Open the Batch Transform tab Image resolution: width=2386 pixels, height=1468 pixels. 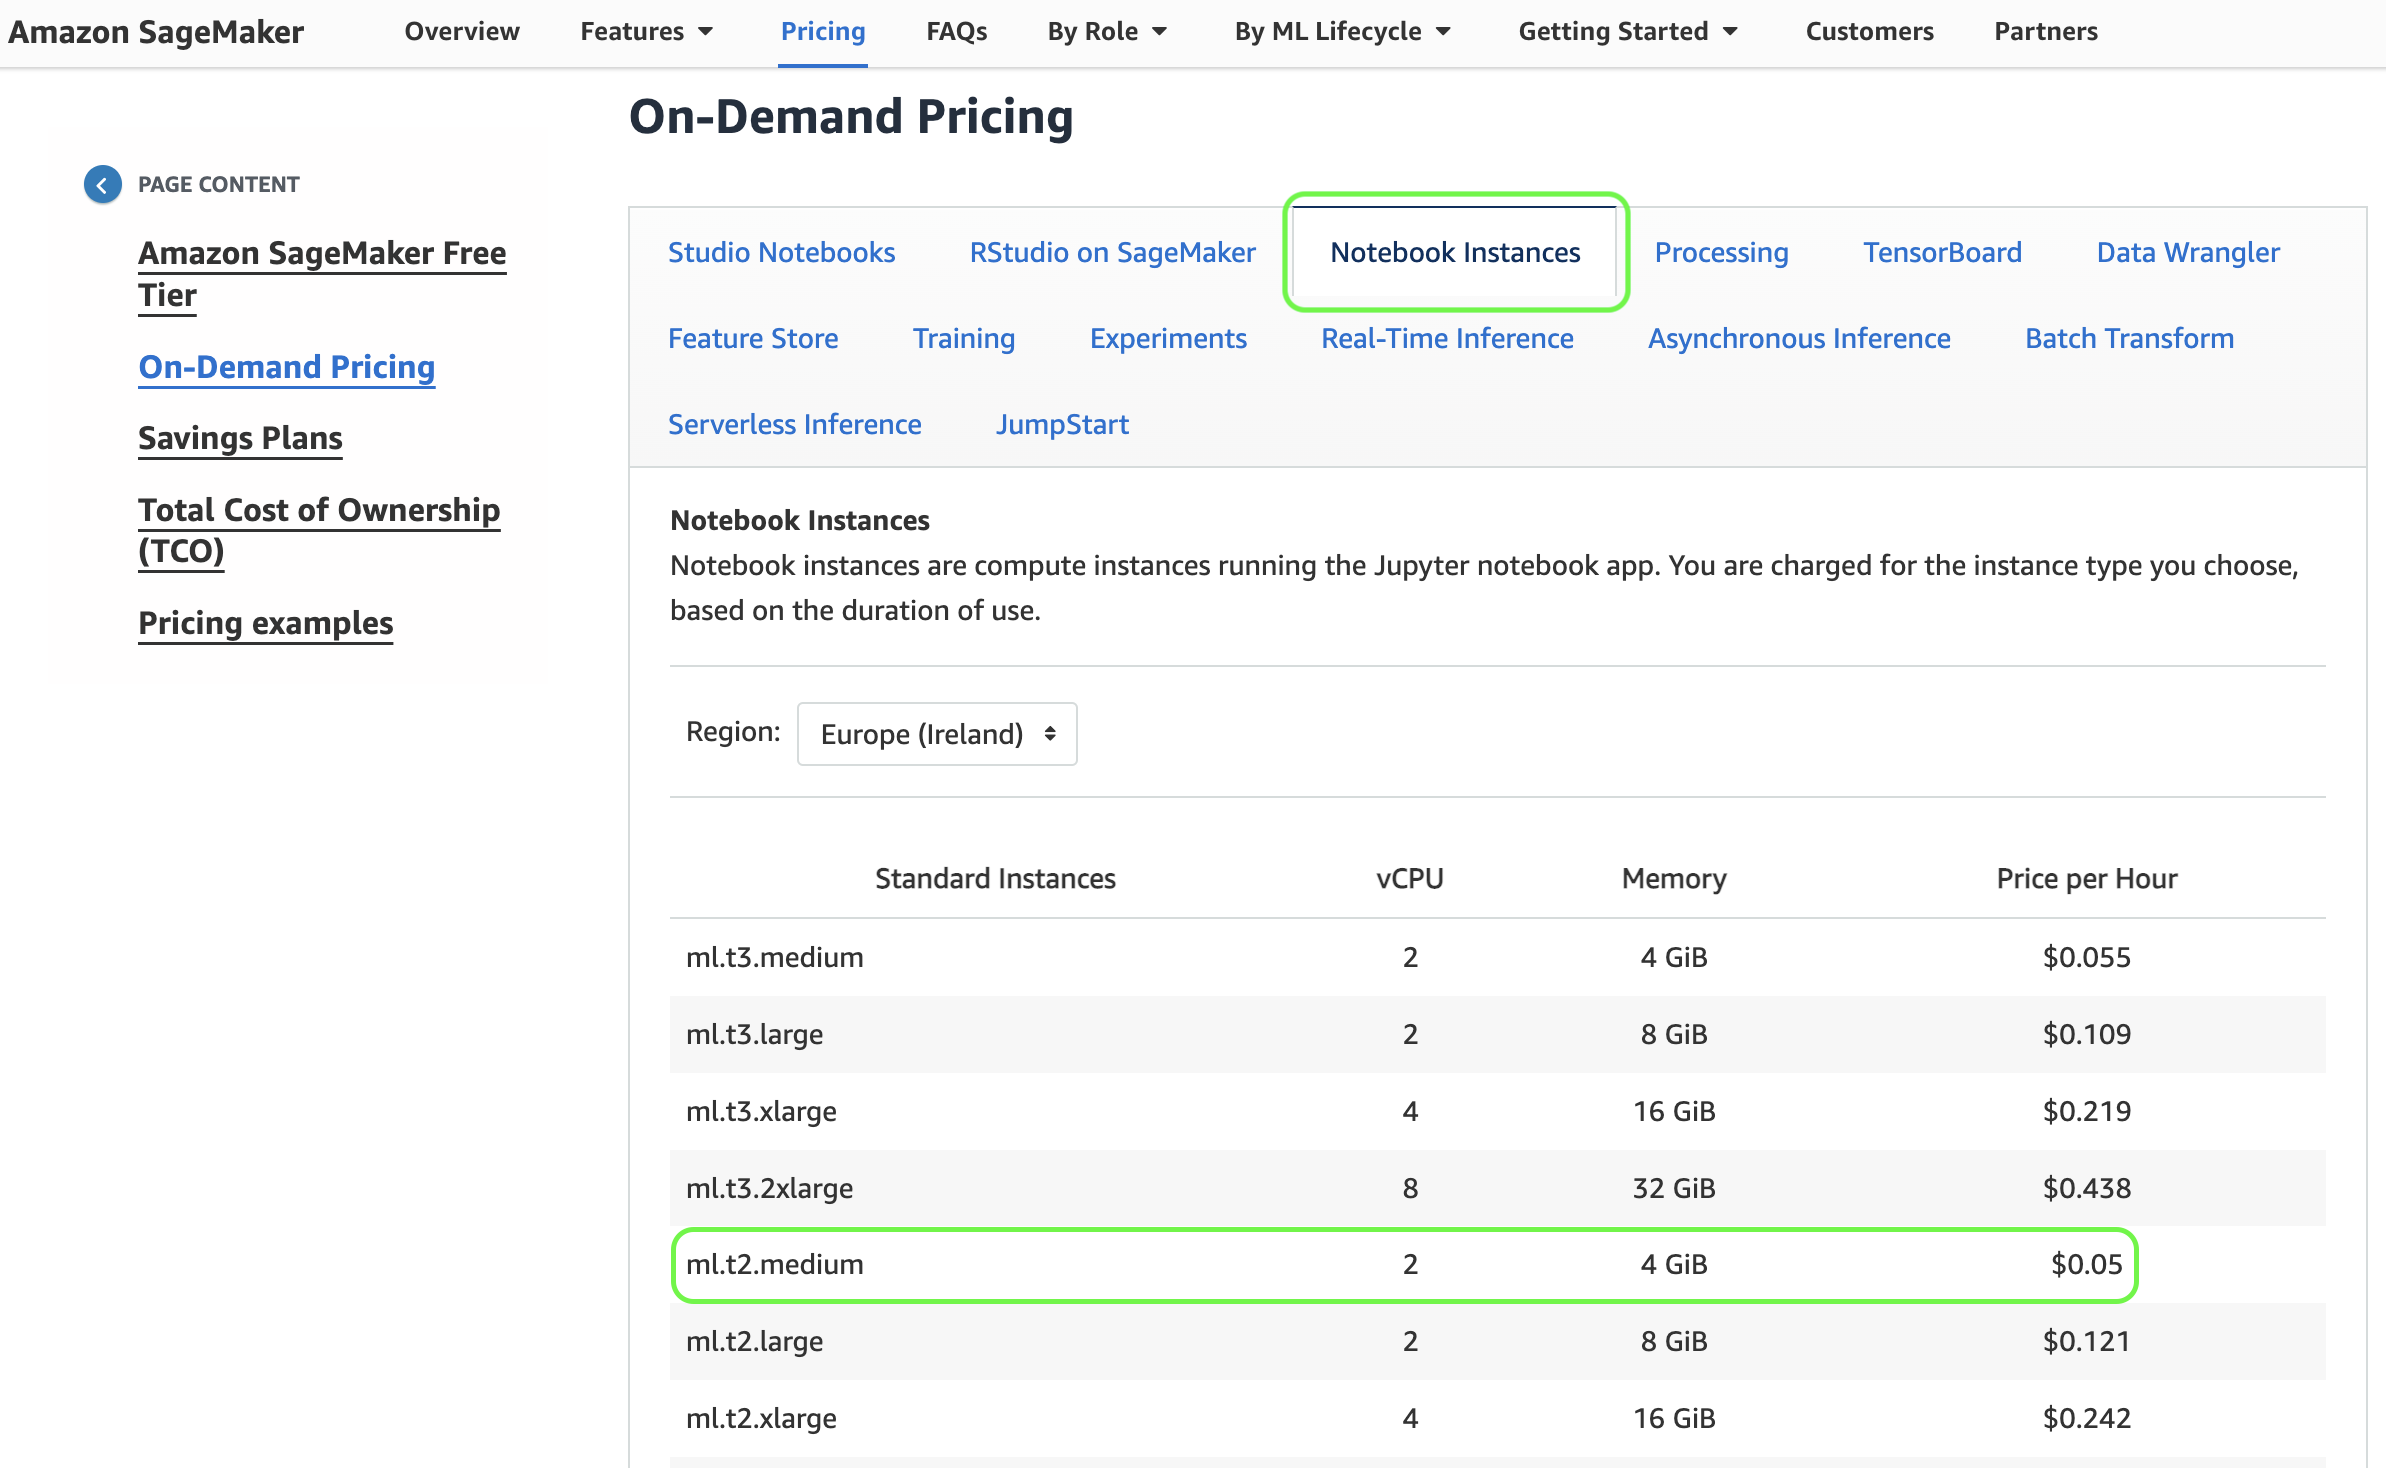[2129, 338]
